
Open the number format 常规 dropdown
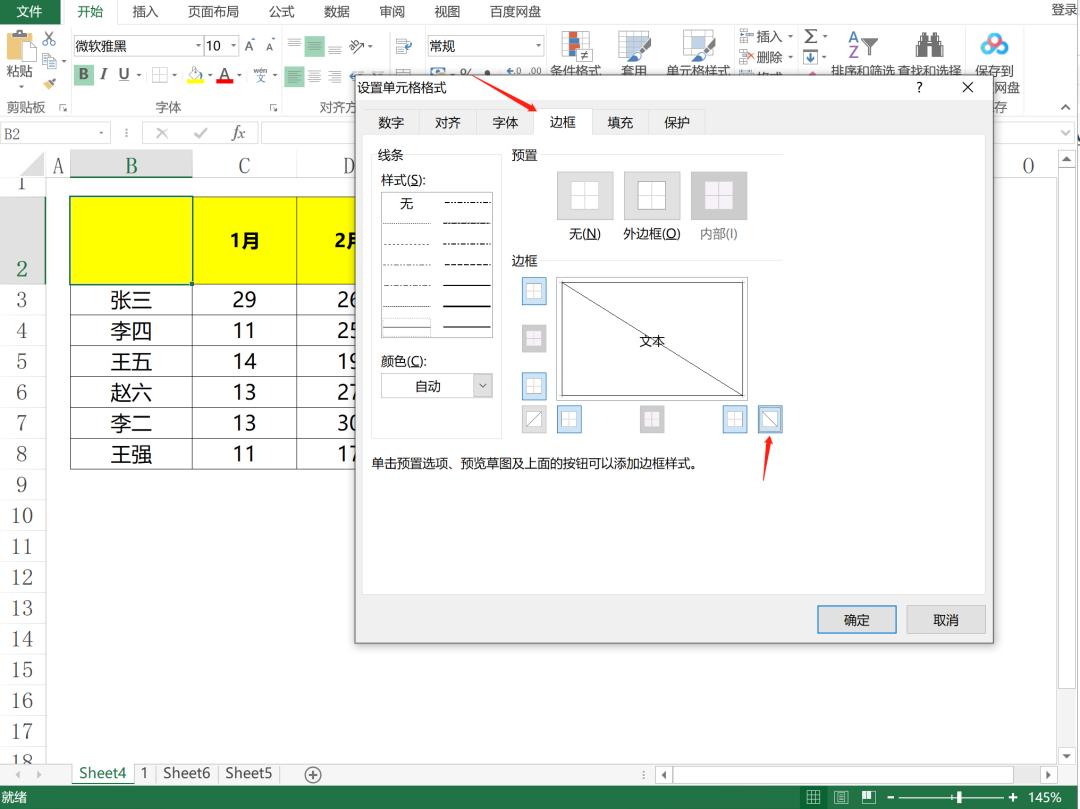coord(536,45)
